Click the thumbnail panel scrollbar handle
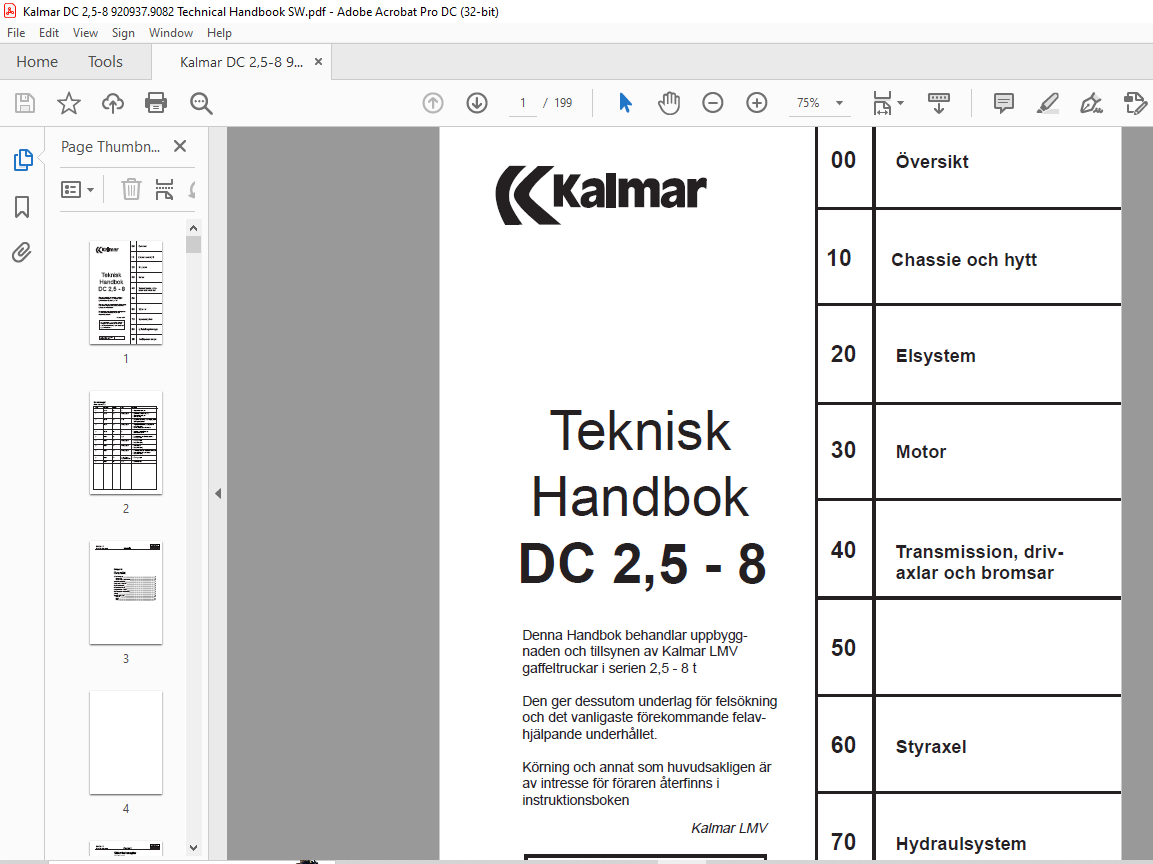Viewport: 1153px width, 864px height. click(x=193, y=244)
